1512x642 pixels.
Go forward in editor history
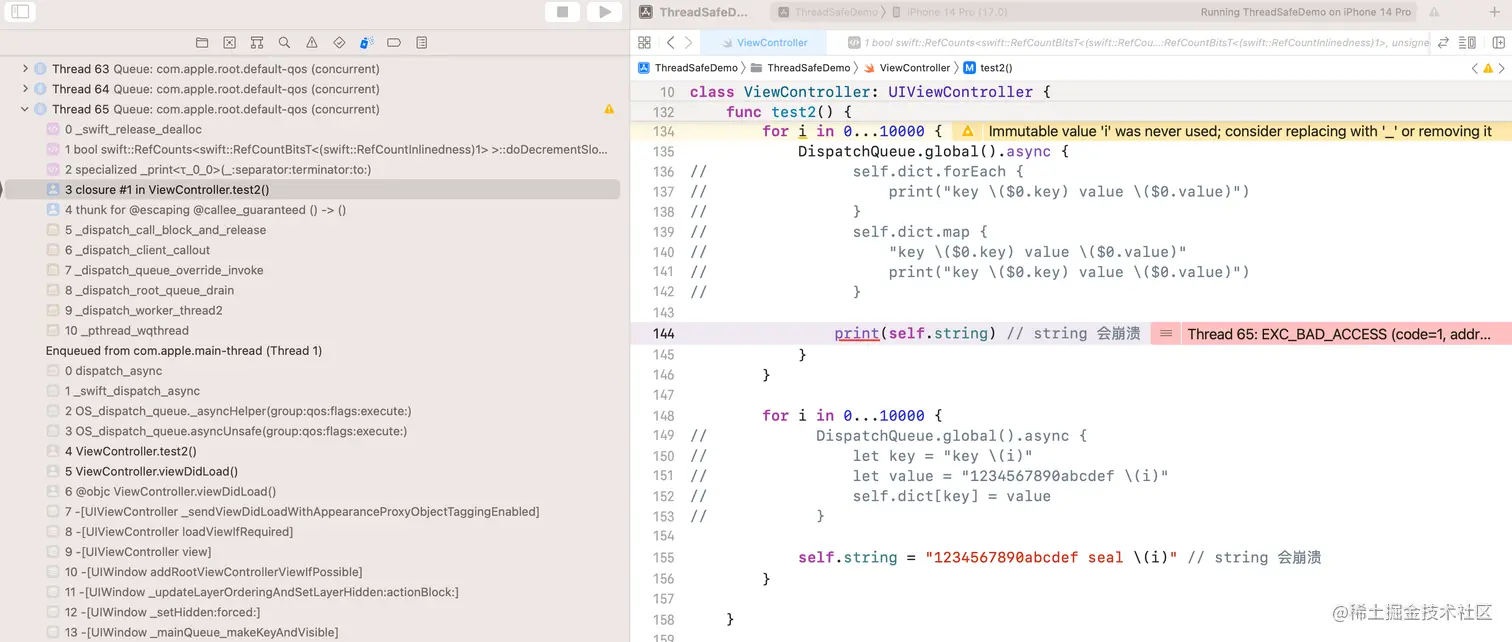688,43
